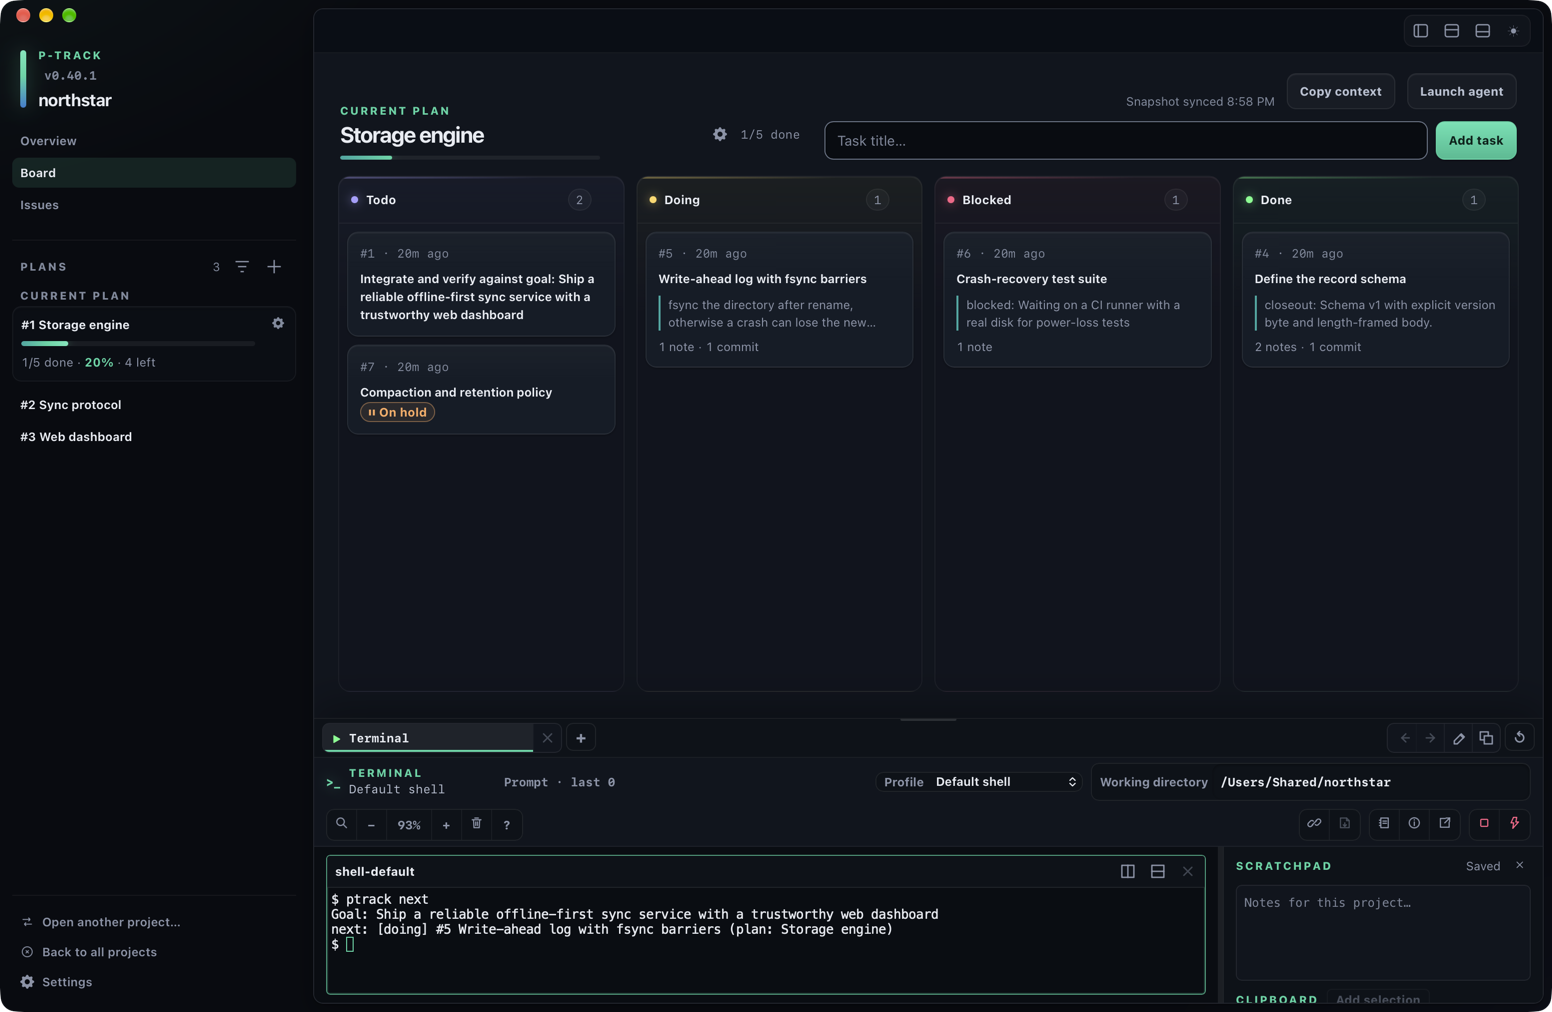Click the restart icon in the terminal bar
The image size is (1552, 1012).
coord(1520,738)
